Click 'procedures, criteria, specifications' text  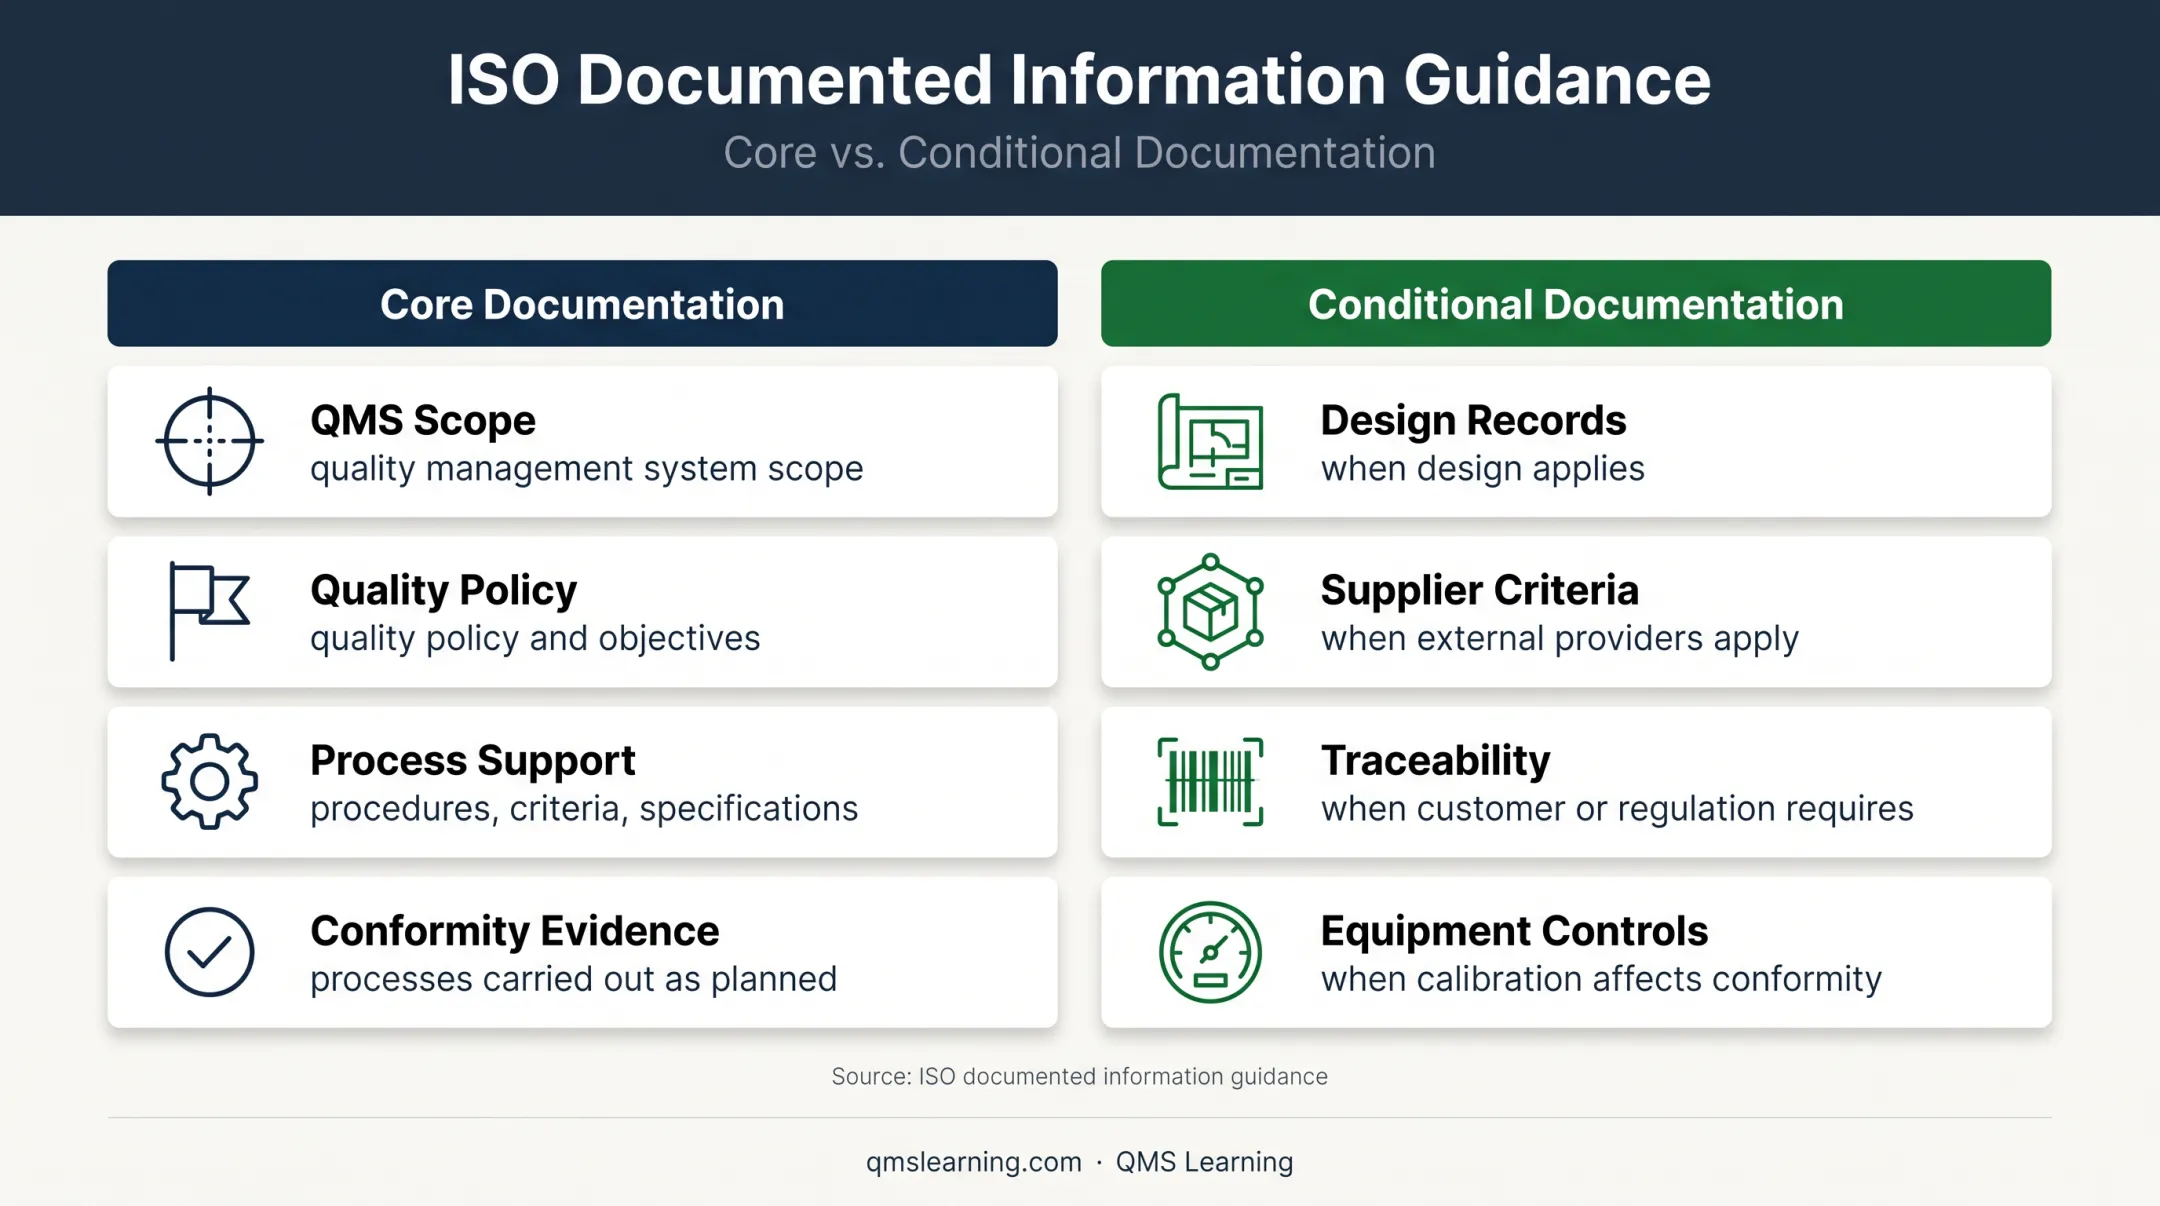pyautogui.click(x=584, y=808)
